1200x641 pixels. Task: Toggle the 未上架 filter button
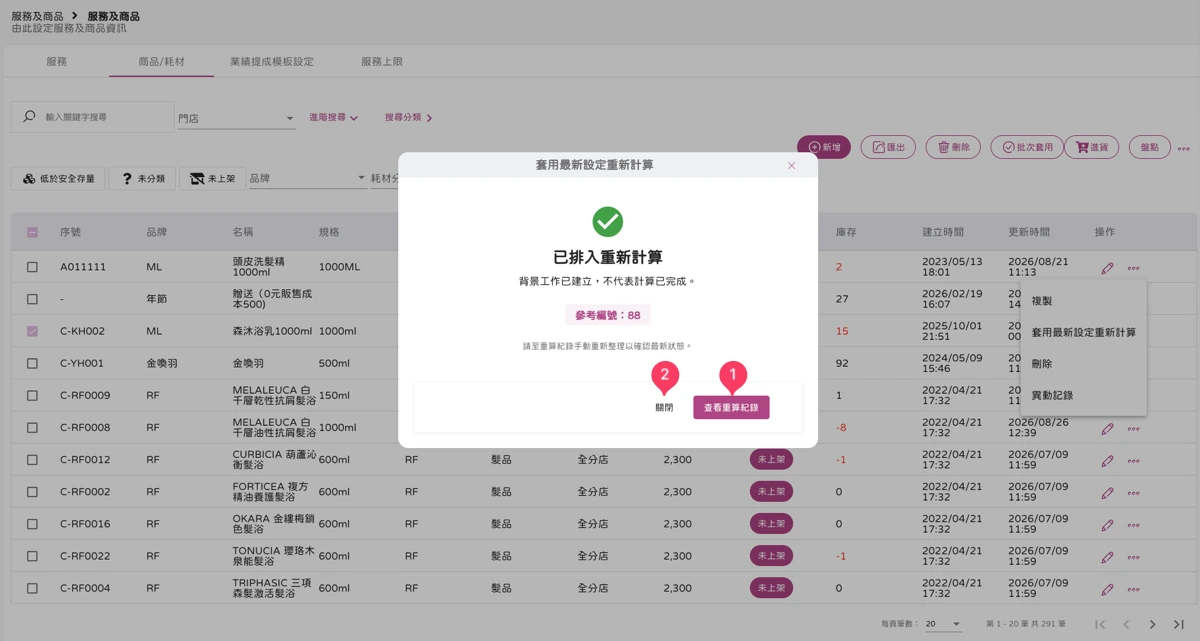[212, 179]
